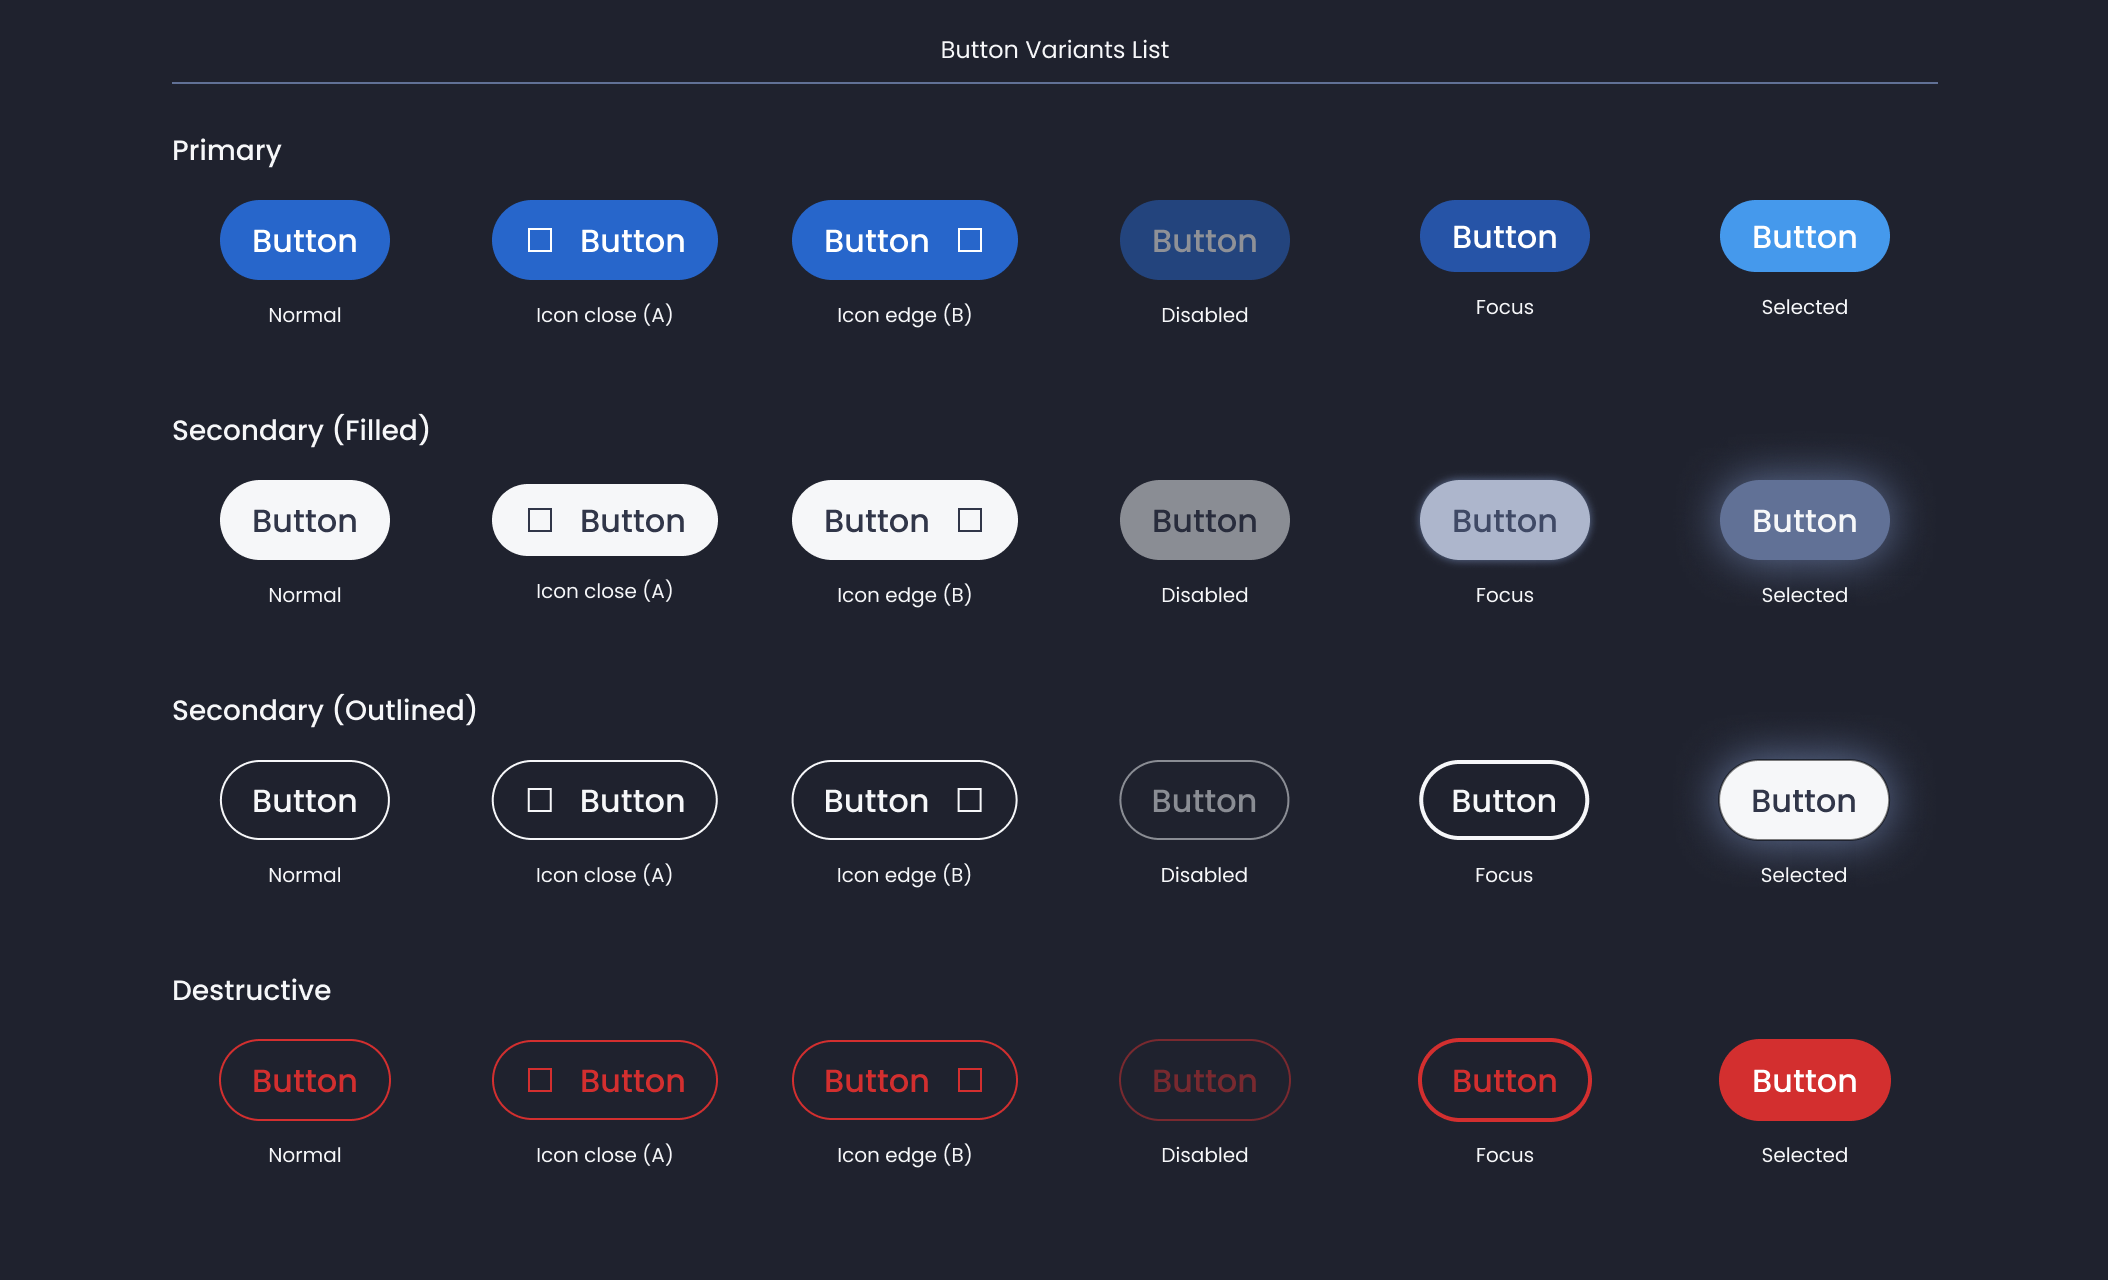Select the Destructive Selected button
Viewport: 2108px width, 1280px height.
pyautogui.click(x=1803, y=1080)
